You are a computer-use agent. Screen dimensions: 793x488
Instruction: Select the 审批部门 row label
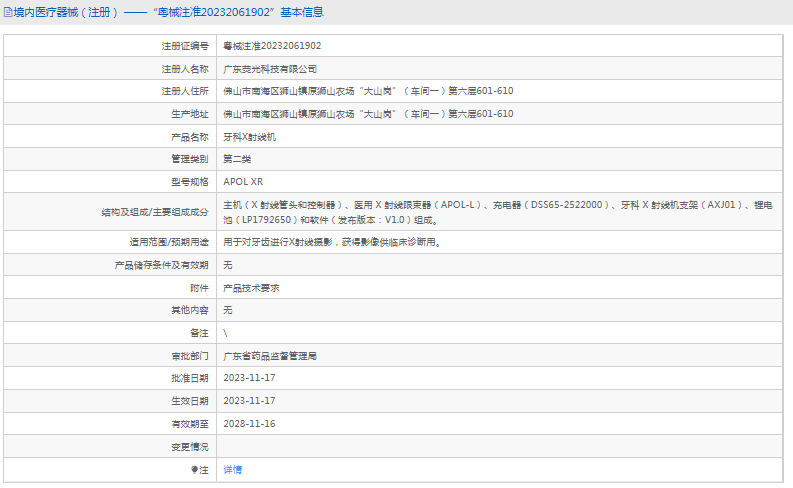190,356
